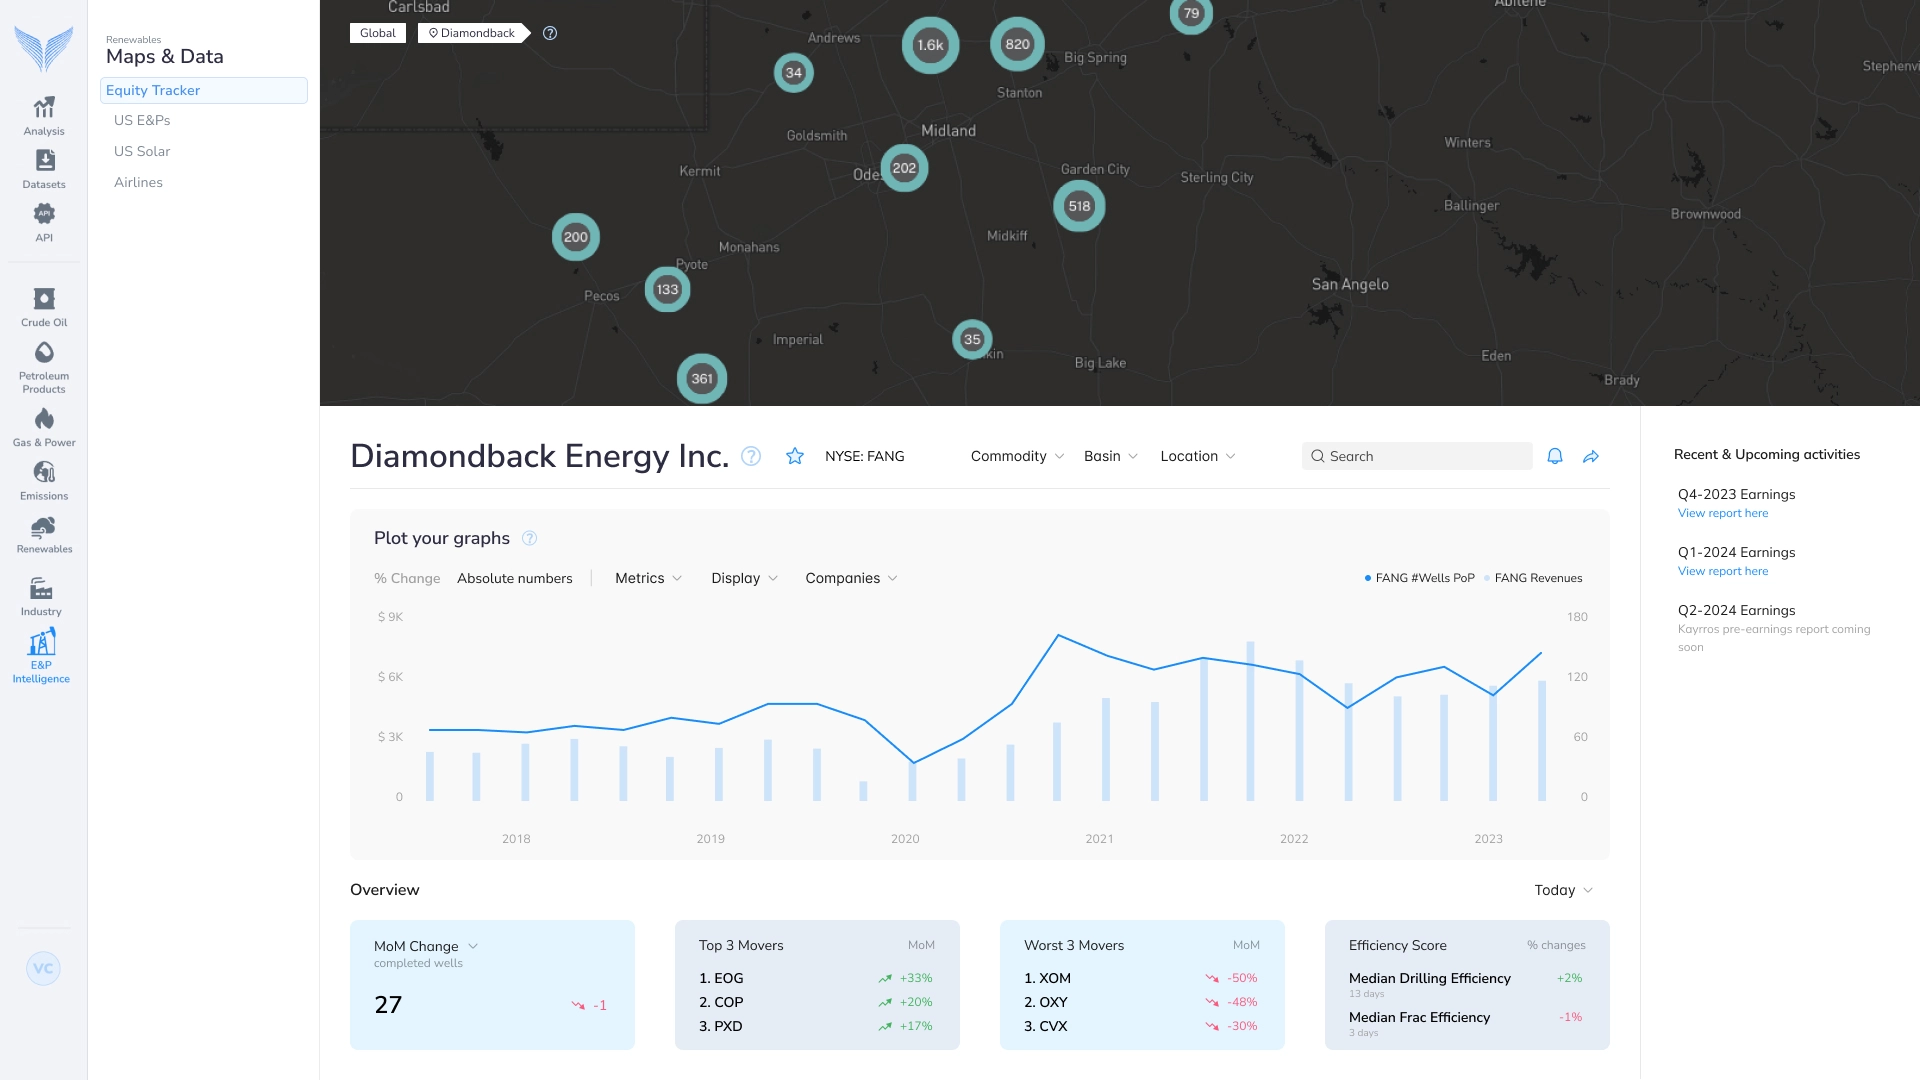Open the Companies dropdown

point(851,578)
